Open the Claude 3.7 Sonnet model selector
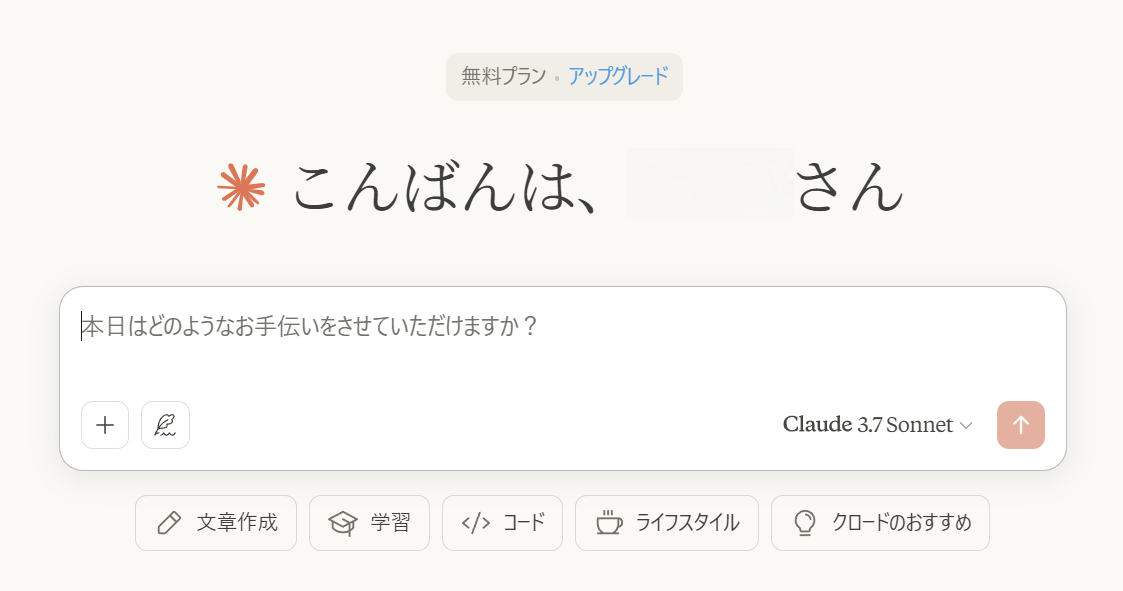The height and width of the screenshot is (591, 1123). (x=878, y=425)
